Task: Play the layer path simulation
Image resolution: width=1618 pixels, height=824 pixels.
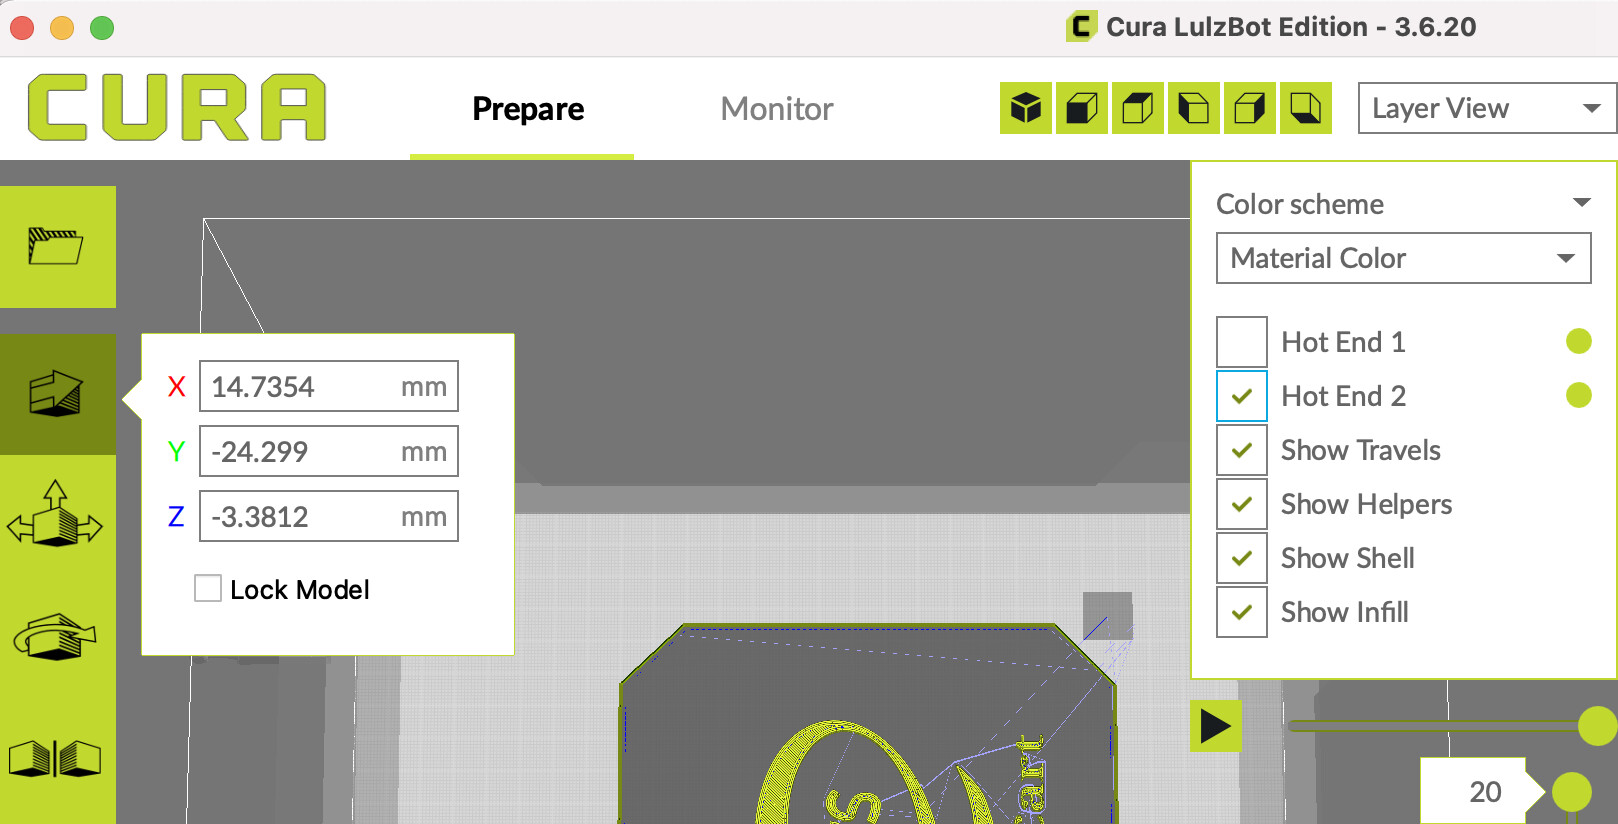Action: click(1216, 726)
